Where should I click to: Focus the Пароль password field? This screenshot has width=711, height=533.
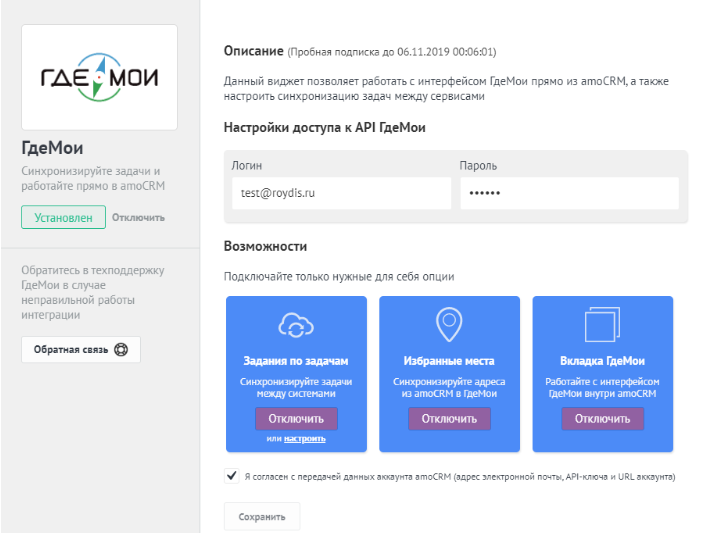click(570, 193)
